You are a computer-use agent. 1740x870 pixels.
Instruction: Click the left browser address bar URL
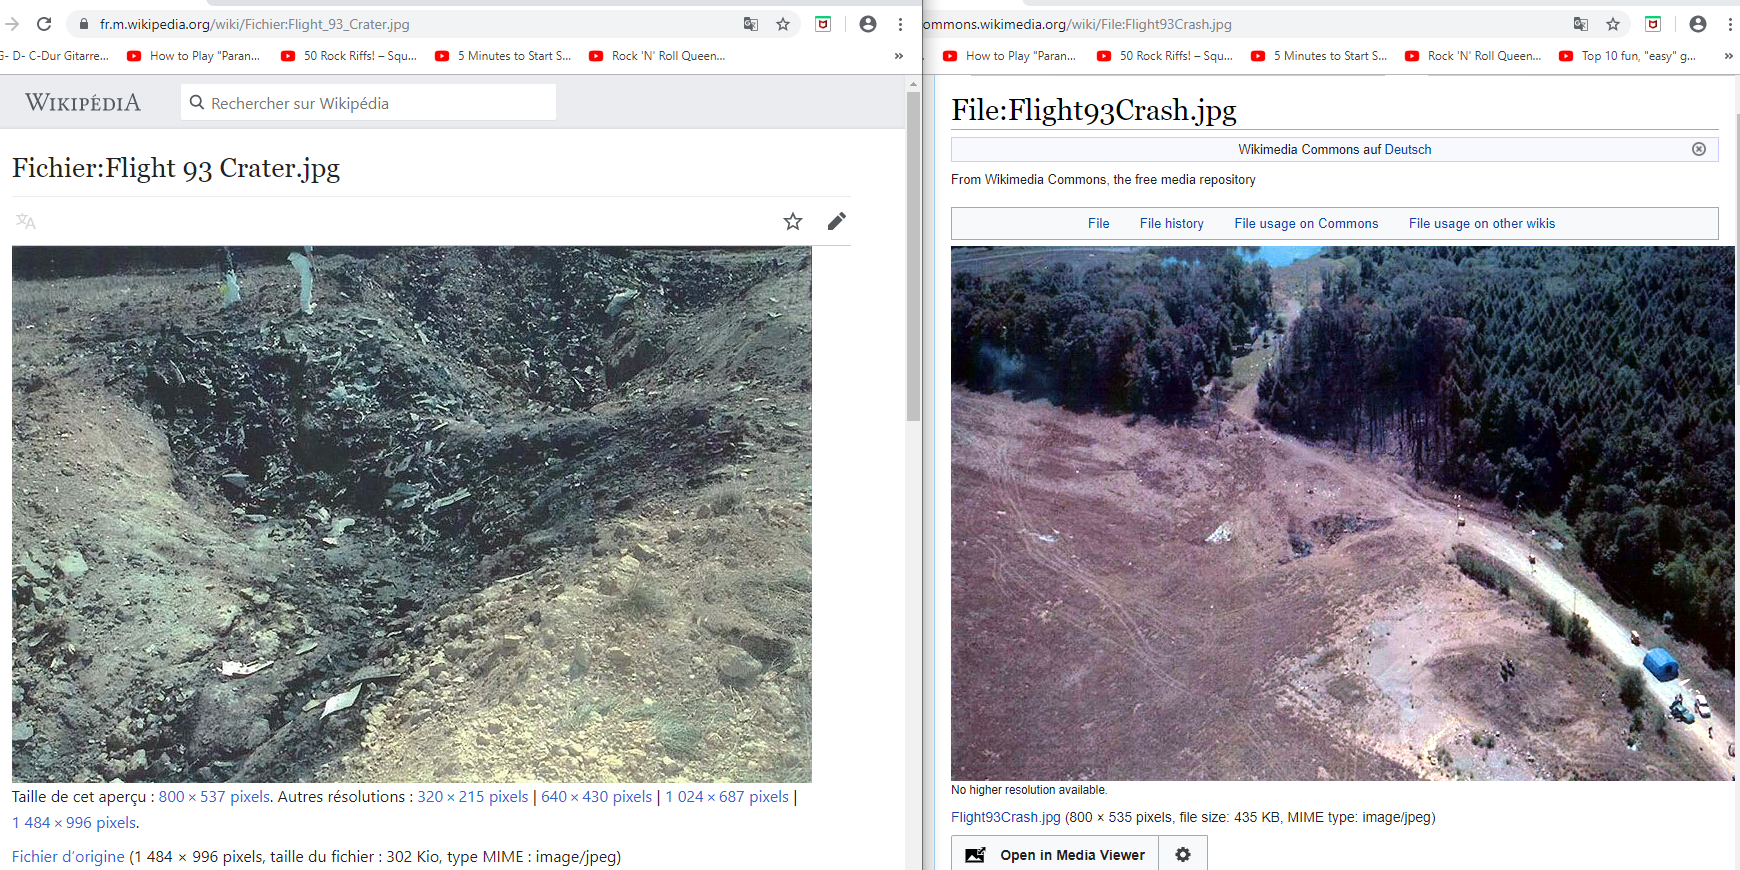click(x=255, y=24)
